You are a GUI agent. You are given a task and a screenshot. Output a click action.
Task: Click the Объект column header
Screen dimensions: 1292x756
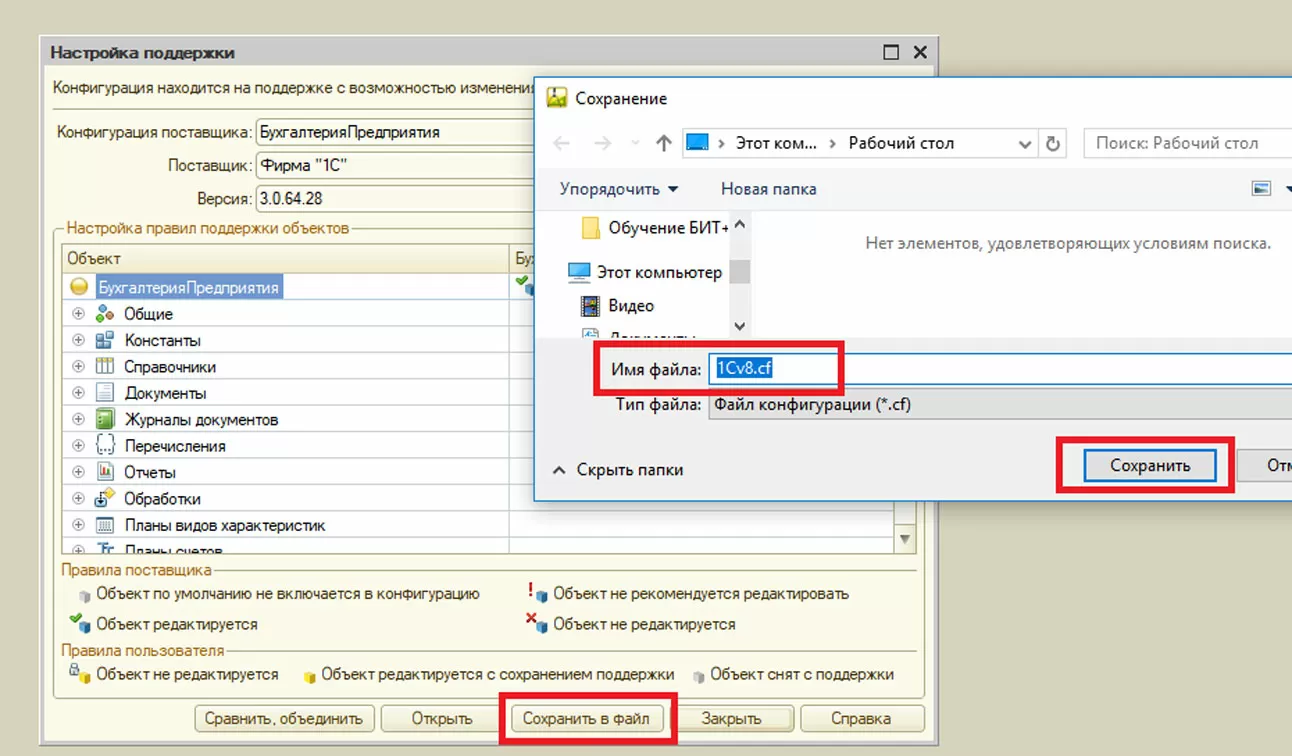286,259
